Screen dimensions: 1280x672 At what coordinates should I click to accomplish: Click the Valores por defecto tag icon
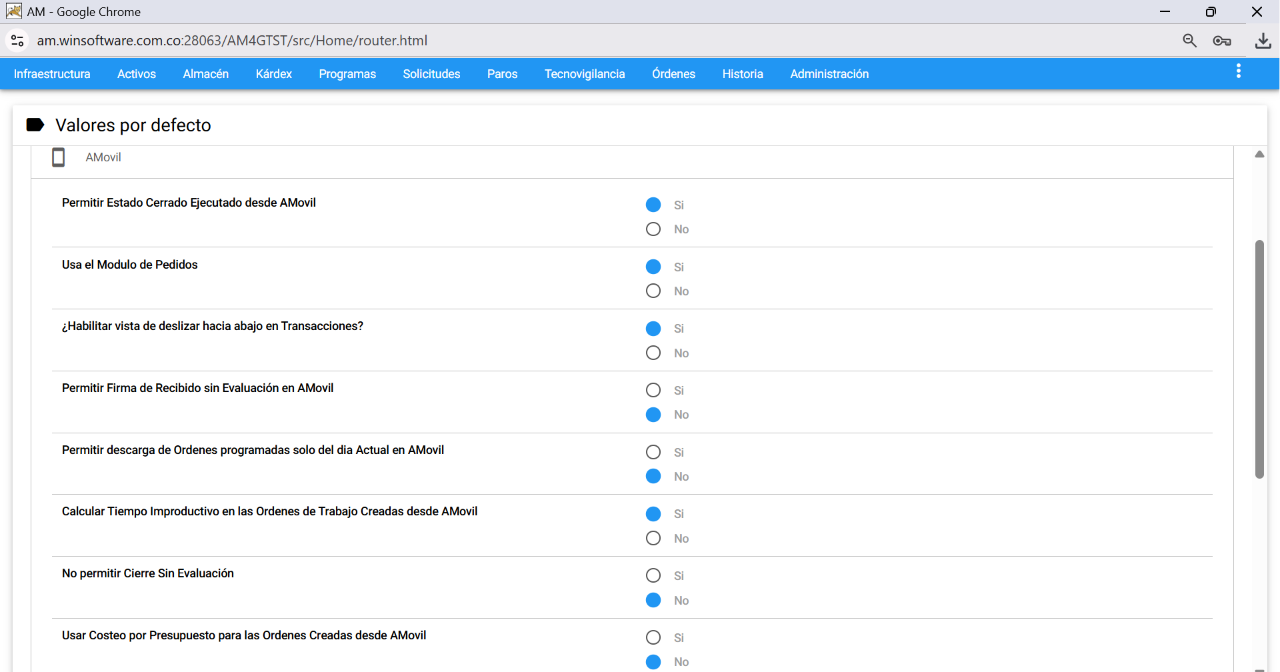click(35, 125)
